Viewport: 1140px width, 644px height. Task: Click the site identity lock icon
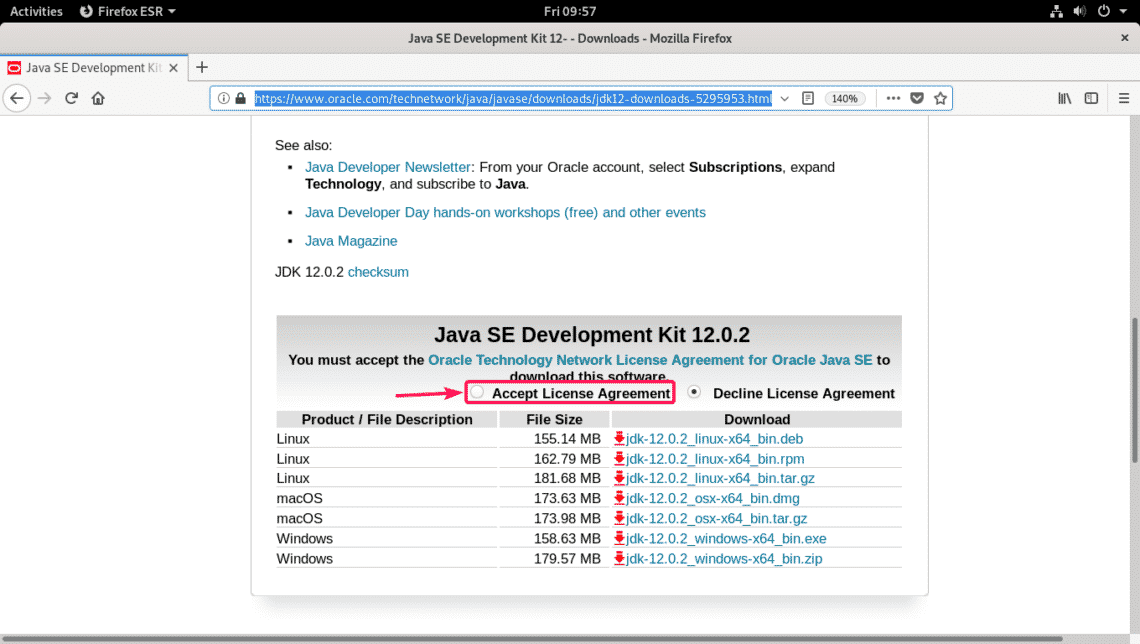point(240,98)
